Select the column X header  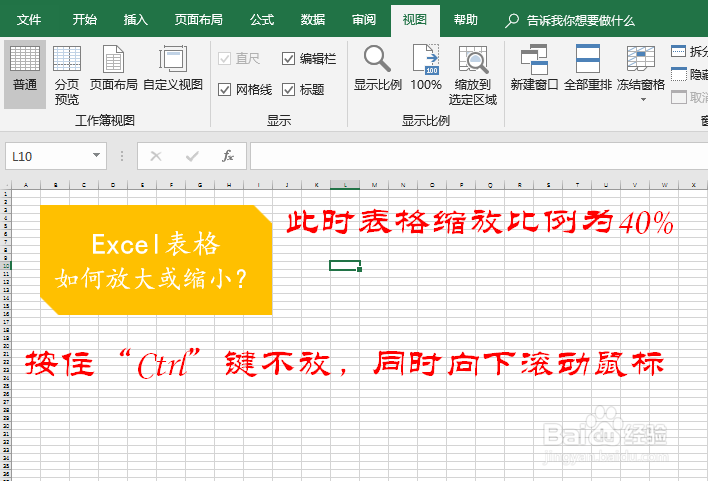[694, 185]
